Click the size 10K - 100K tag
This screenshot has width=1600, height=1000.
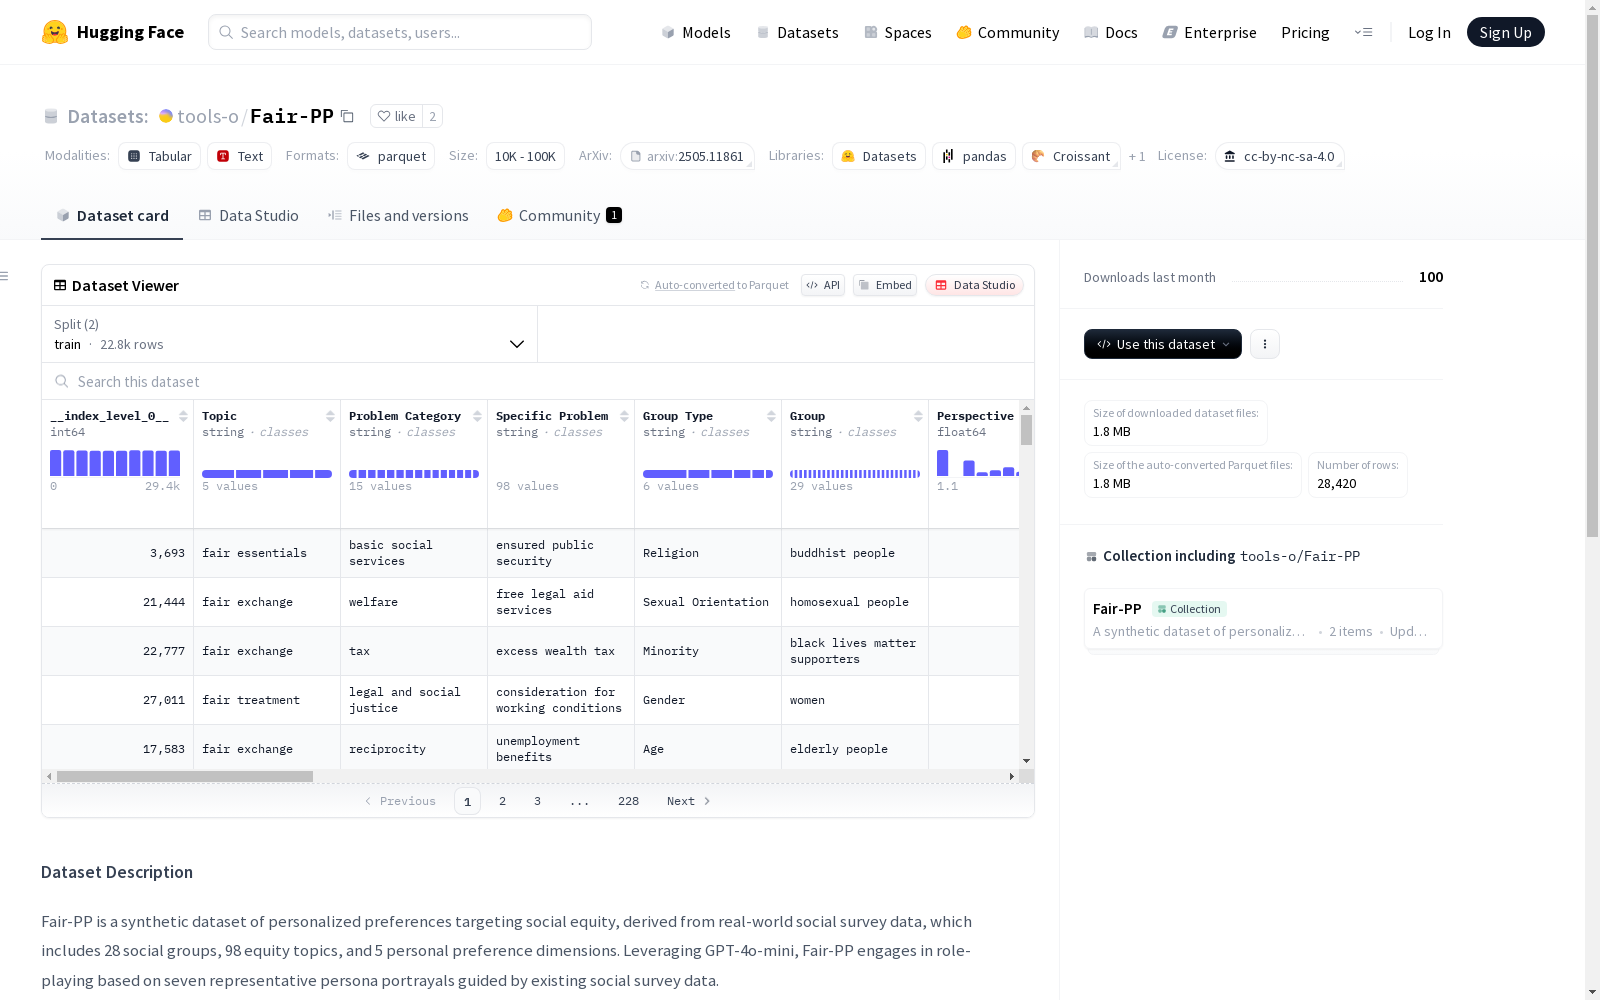(x=525, y=156)
